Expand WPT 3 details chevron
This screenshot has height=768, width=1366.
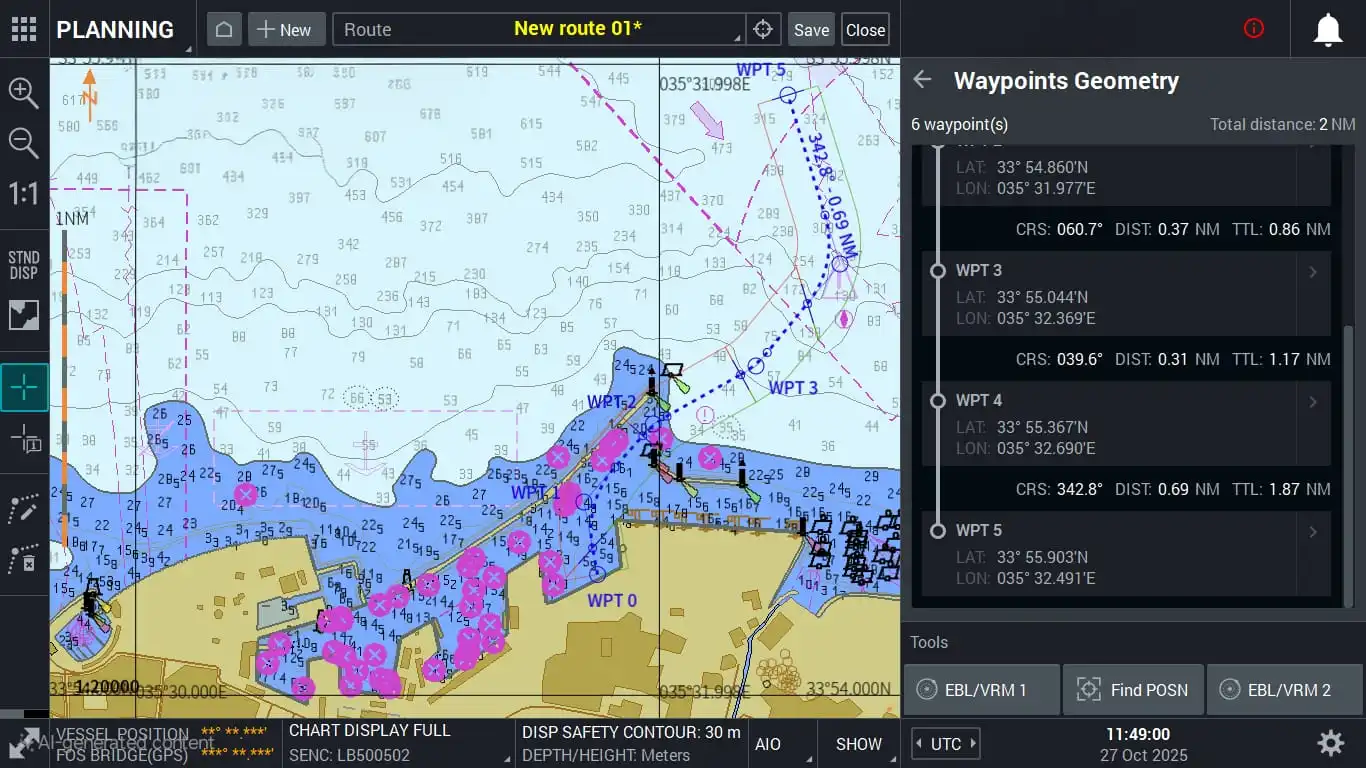1313,272
